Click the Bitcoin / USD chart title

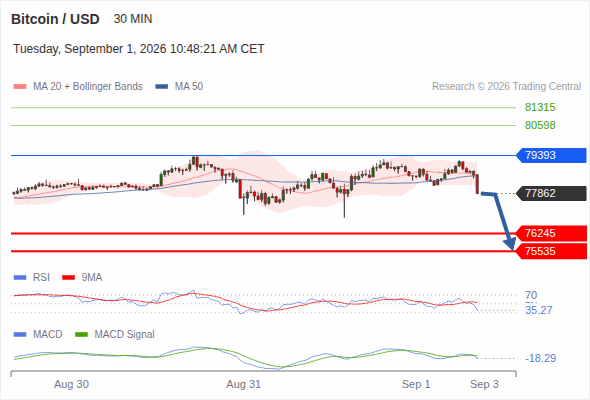[55, 19]
